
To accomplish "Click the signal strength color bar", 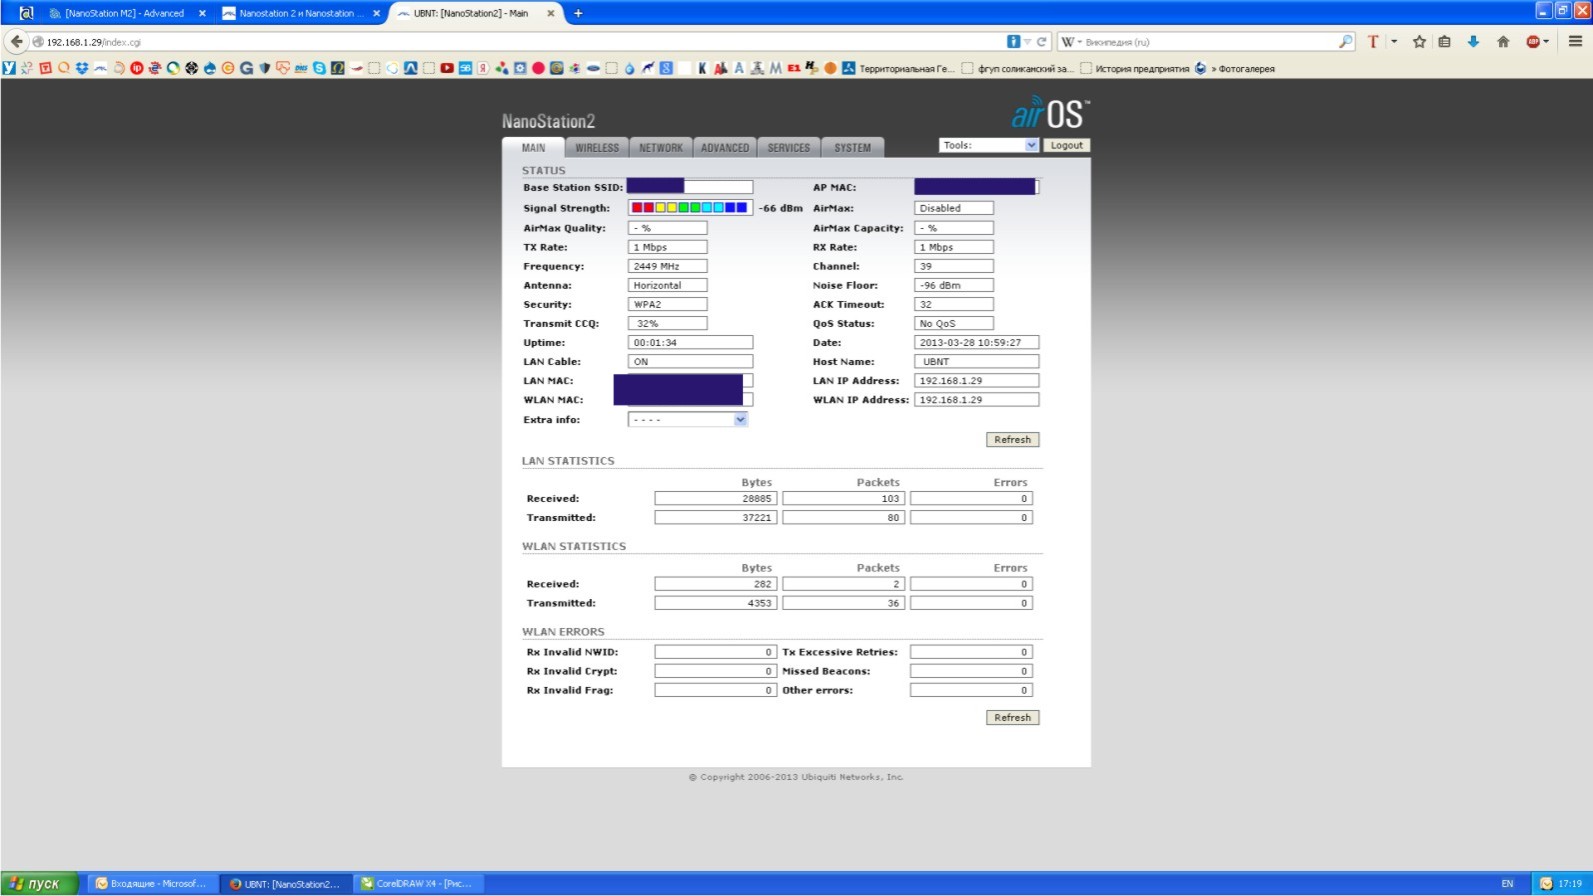I will click(x=690, y=208).
